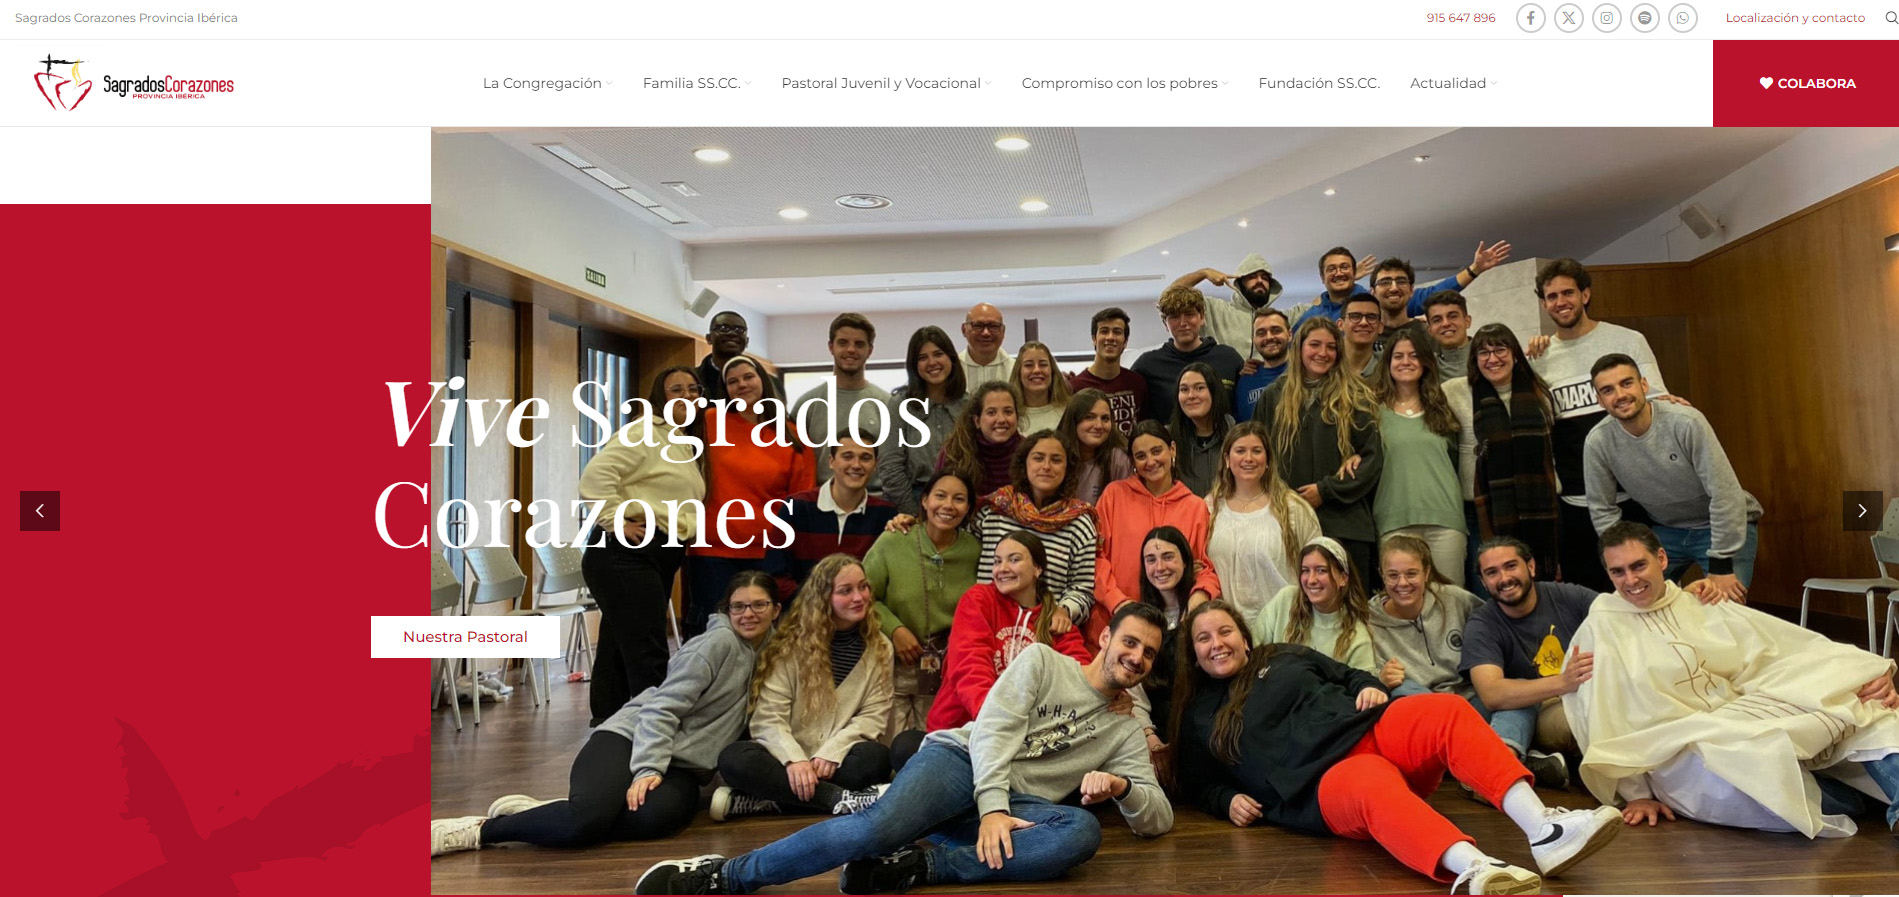Open the Facebook social icon
Image resolution: width=1899 pixels, height=897 pixels.
1530,18
